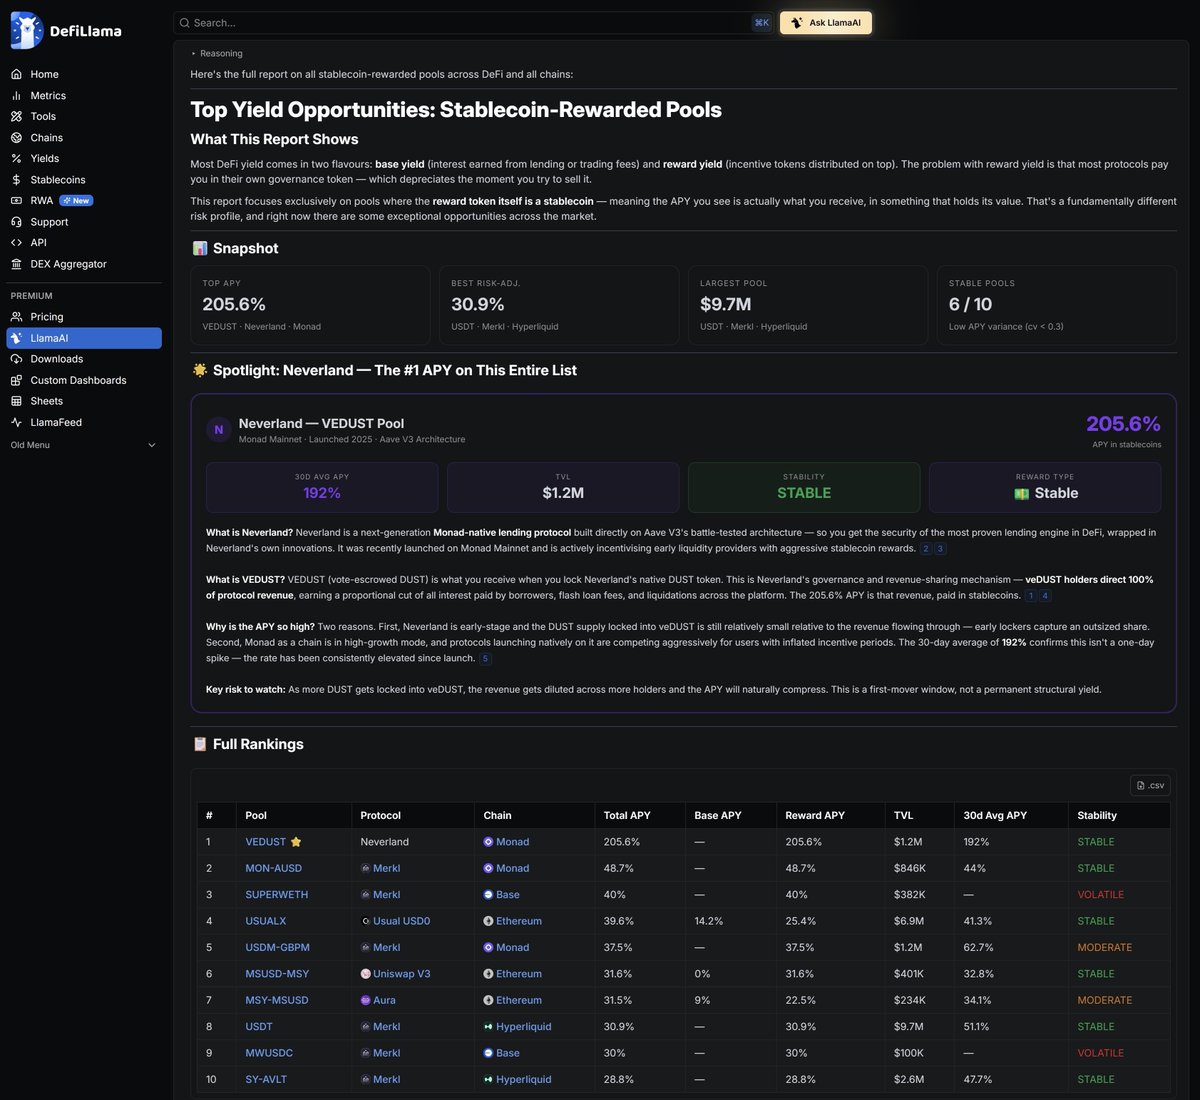The width and height of the screenshot is (1200, 1100).
Task: Click the Base chain icon in SUPERWETH row
Action: (x=488, y=895)
